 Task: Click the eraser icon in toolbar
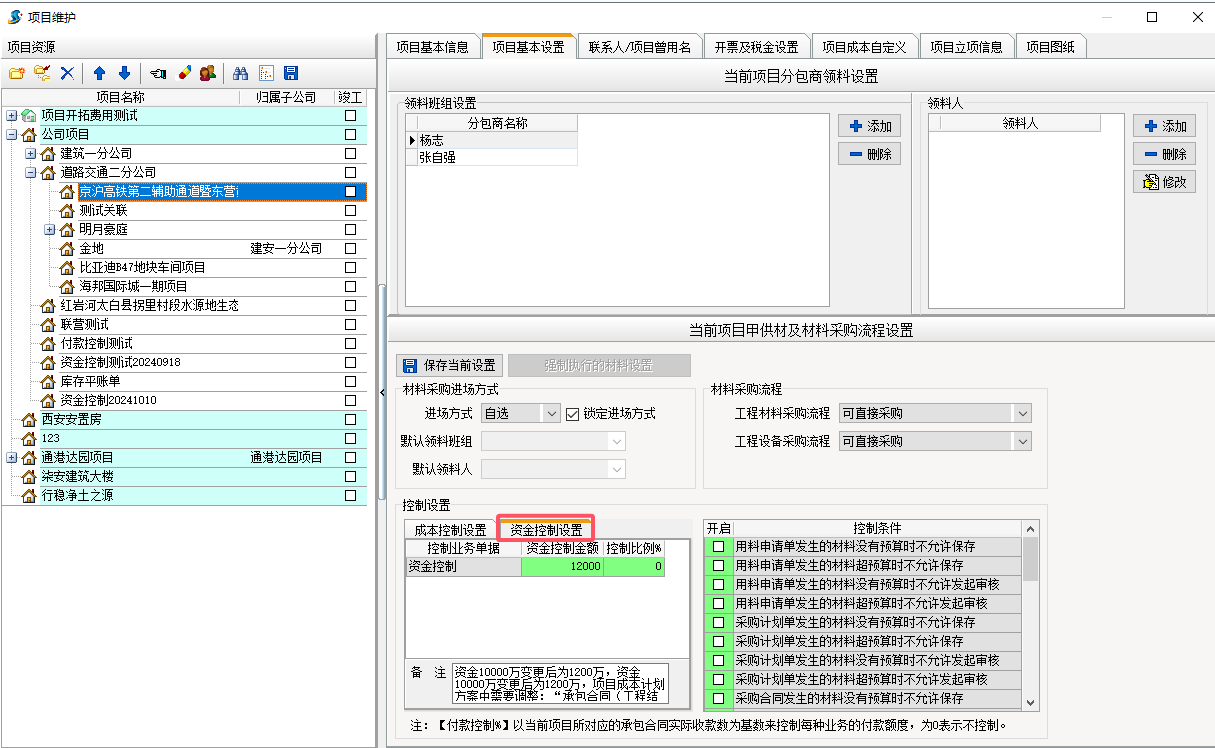(184, 73)
